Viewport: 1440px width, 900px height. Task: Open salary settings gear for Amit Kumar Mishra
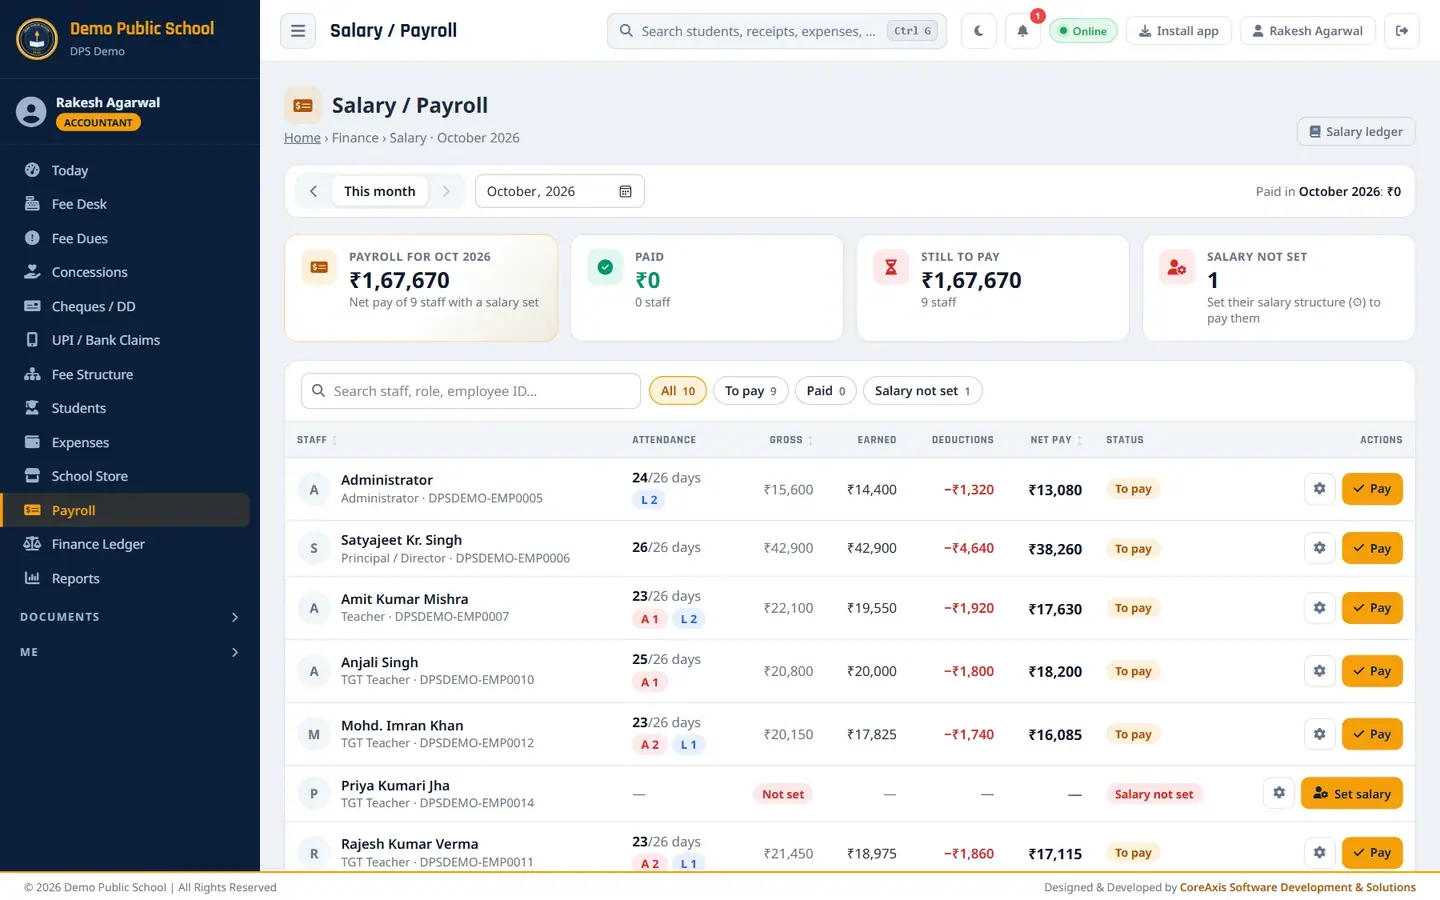(1319, 608)
